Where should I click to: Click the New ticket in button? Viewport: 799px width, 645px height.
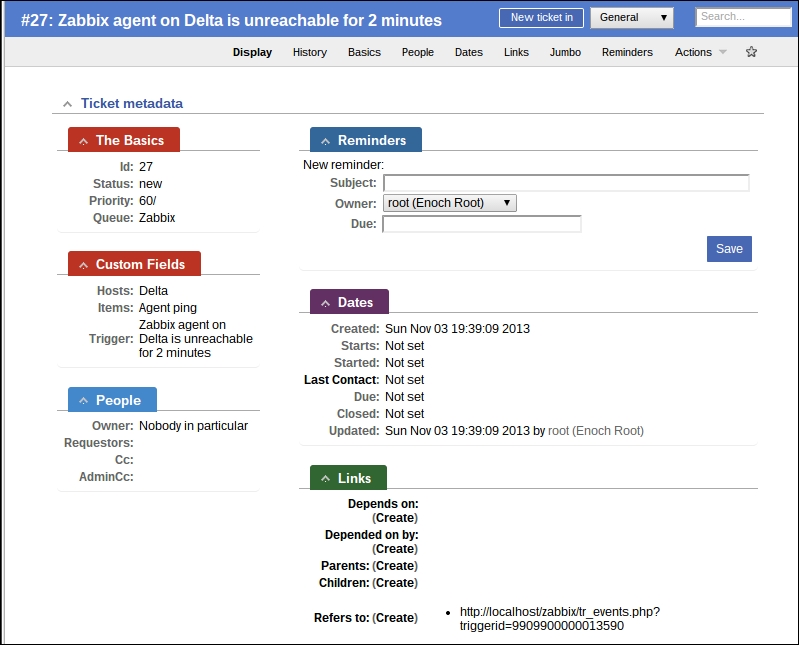tap(541, 18)
